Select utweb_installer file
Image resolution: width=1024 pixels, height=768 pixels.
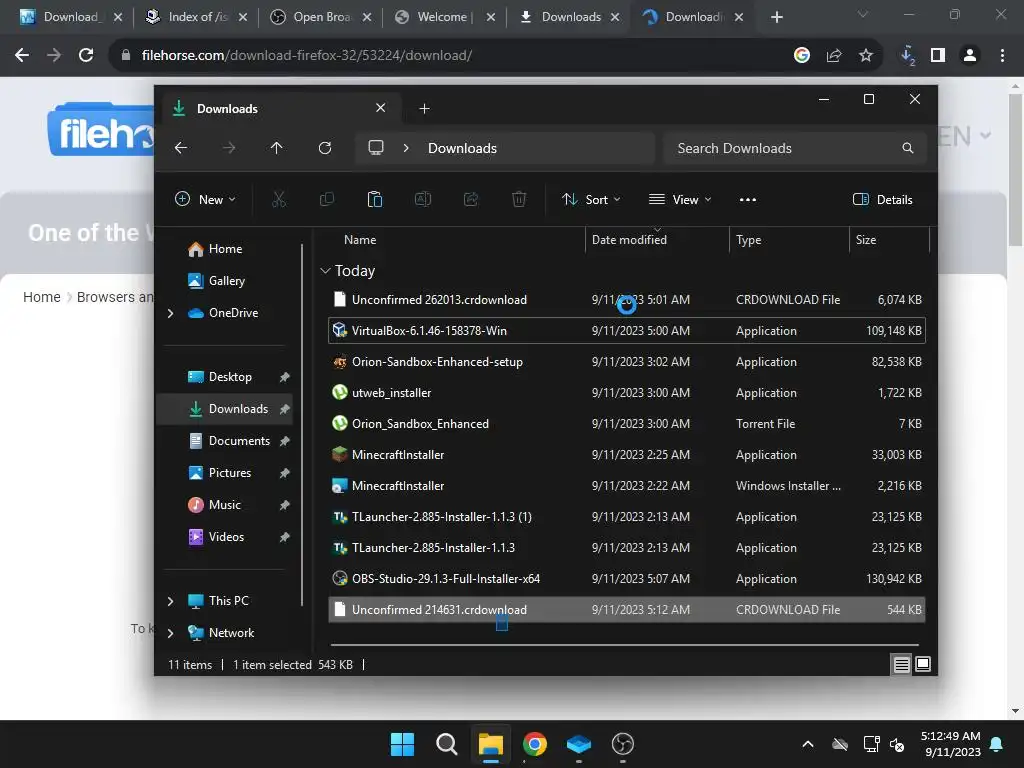click(626, 392)
